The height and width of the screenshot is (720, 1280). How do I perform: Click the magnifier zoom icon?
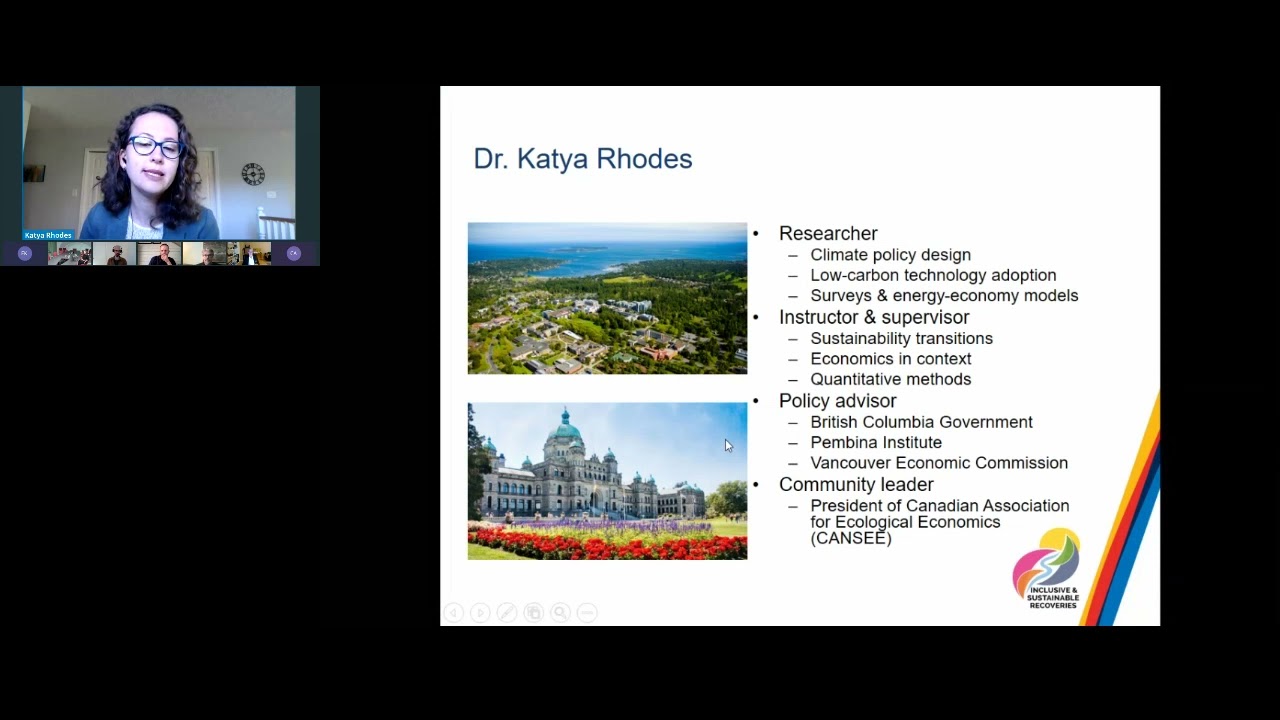pyautogui.click(x=560, y=612)
